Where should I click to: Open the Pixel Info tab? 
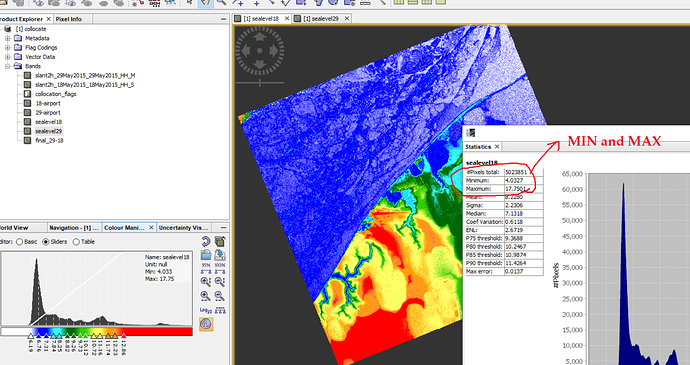click(69, 19)
